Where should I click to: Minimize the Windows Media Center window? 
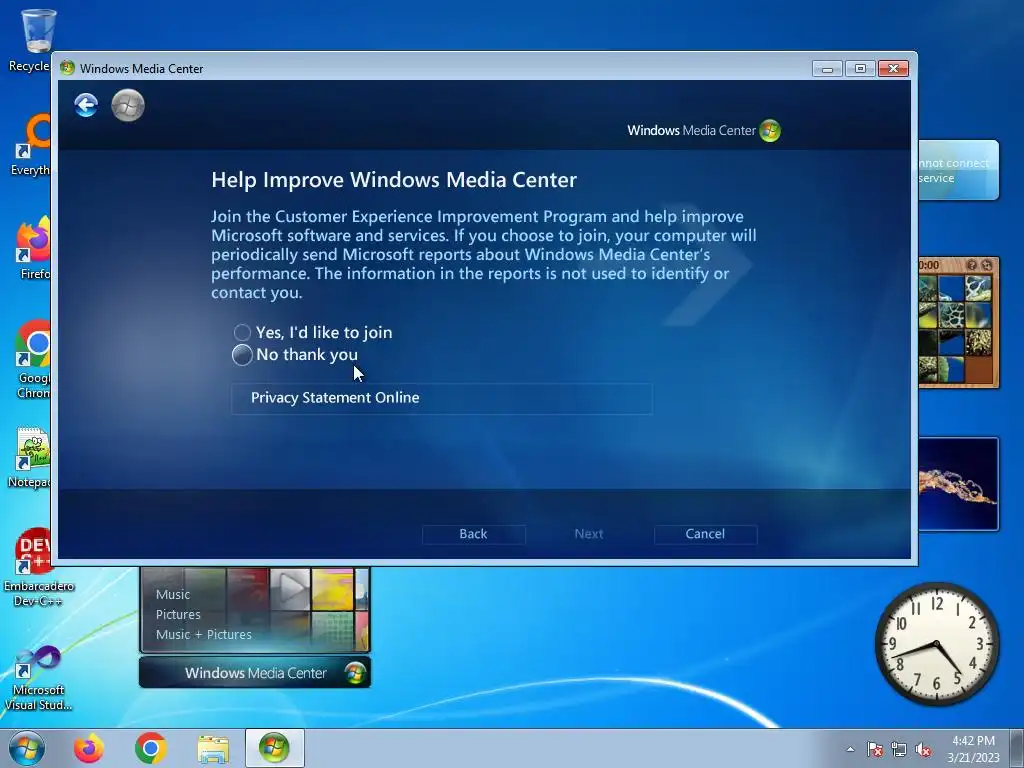(x=827, y=69)
